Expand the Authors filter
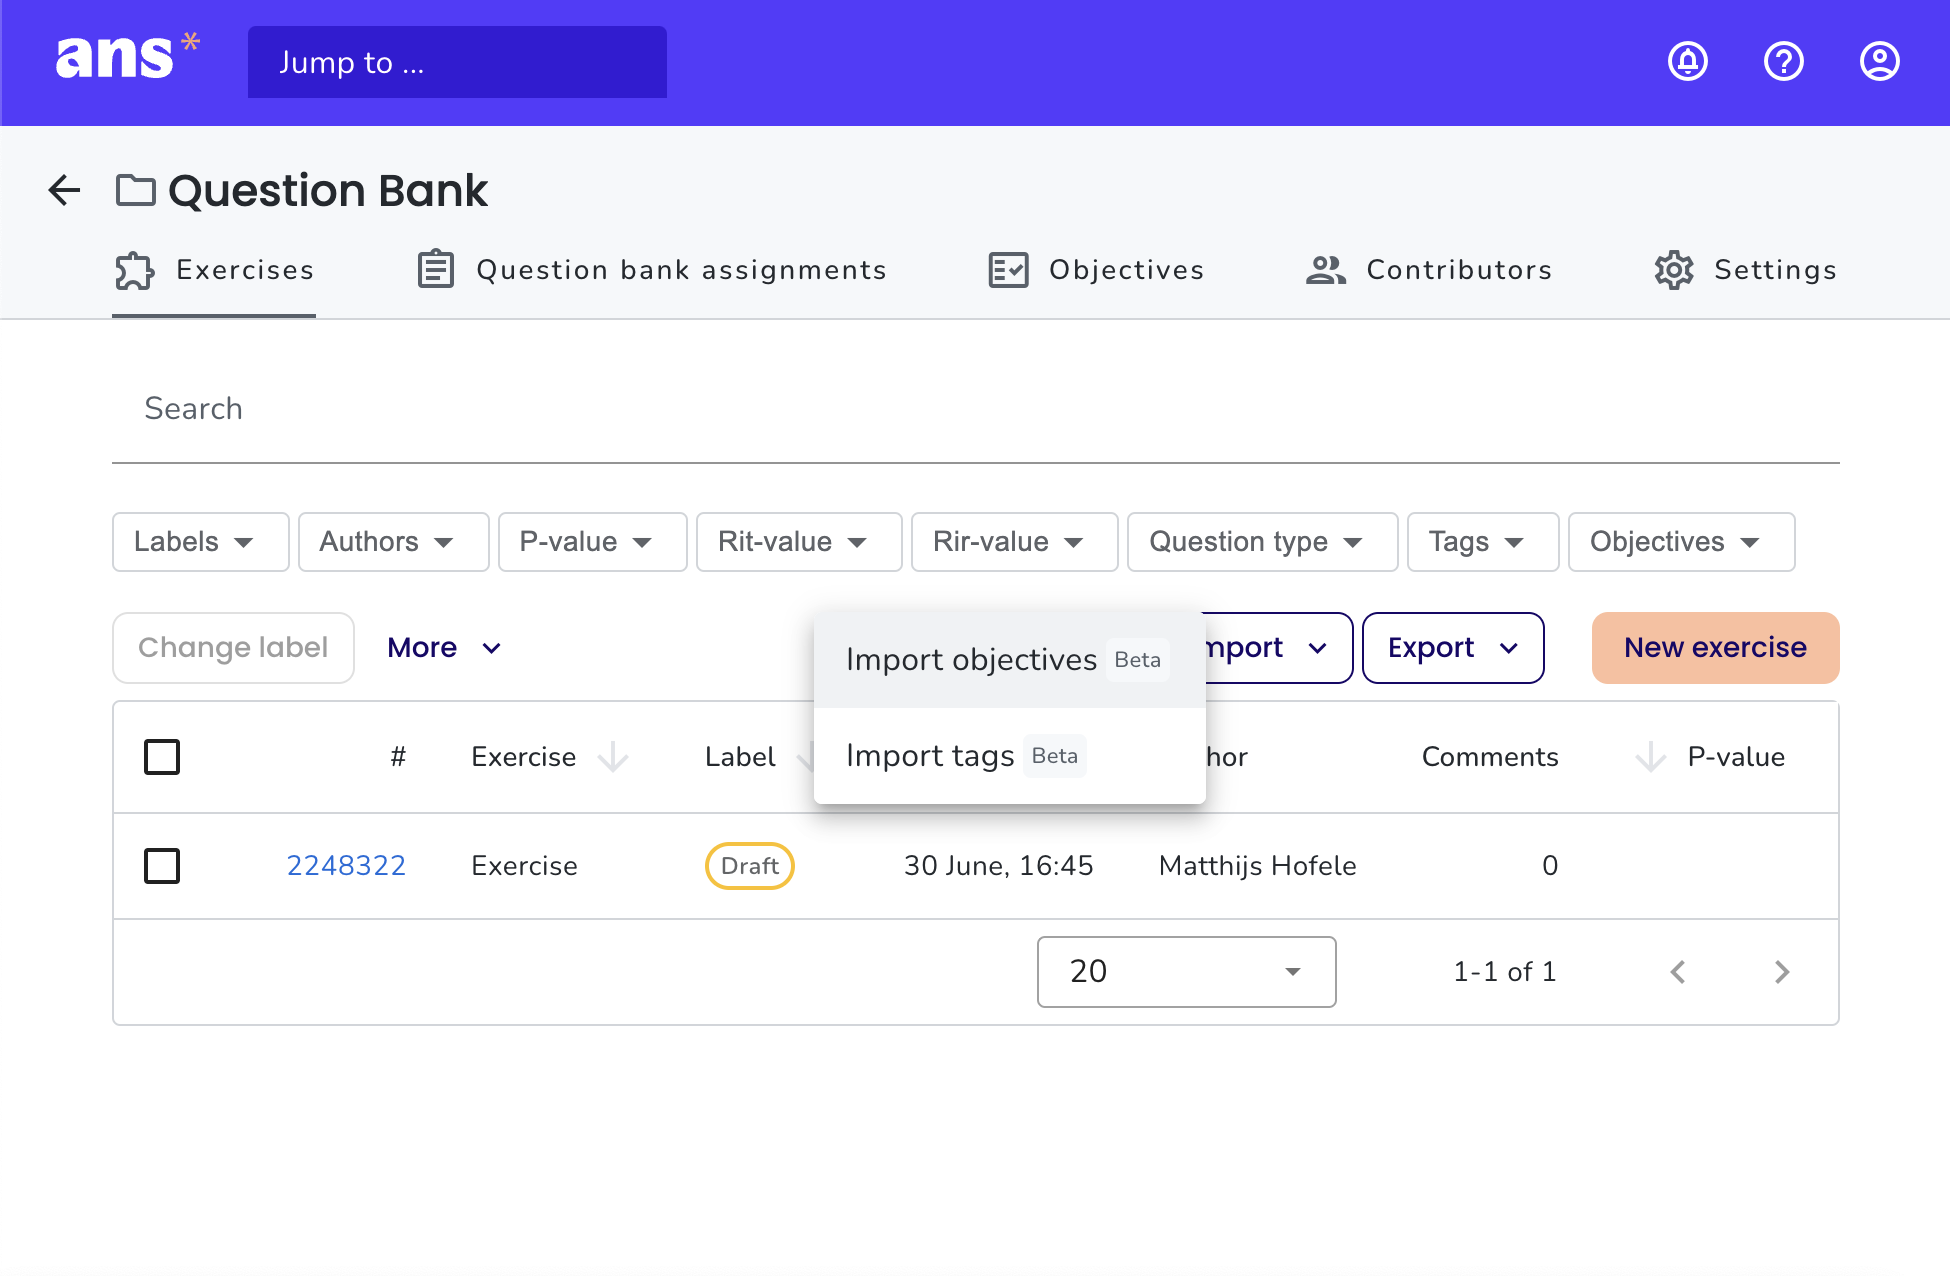Viewport: 1950px width, 1276px height. [394, 542]
